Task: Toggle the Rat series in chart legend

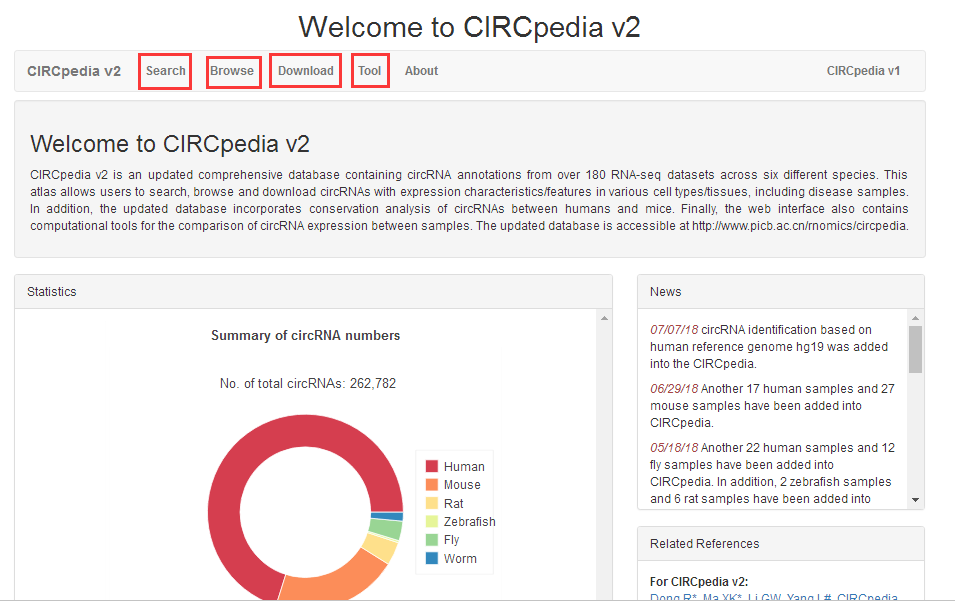Action: (453, 504)
